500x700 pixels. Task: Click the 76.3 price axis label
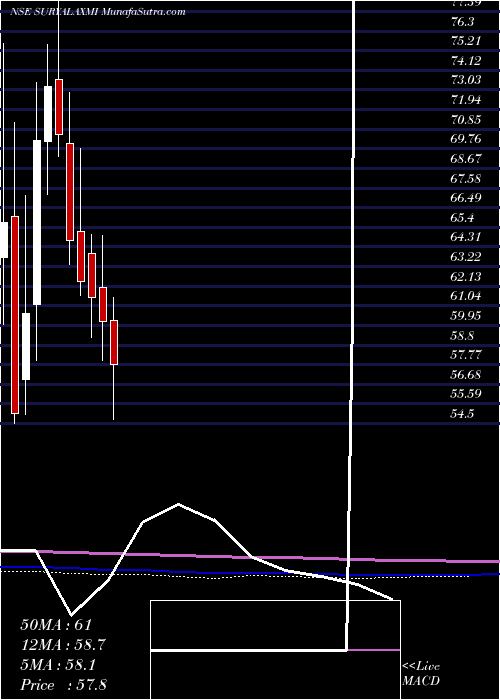[463, 21]
